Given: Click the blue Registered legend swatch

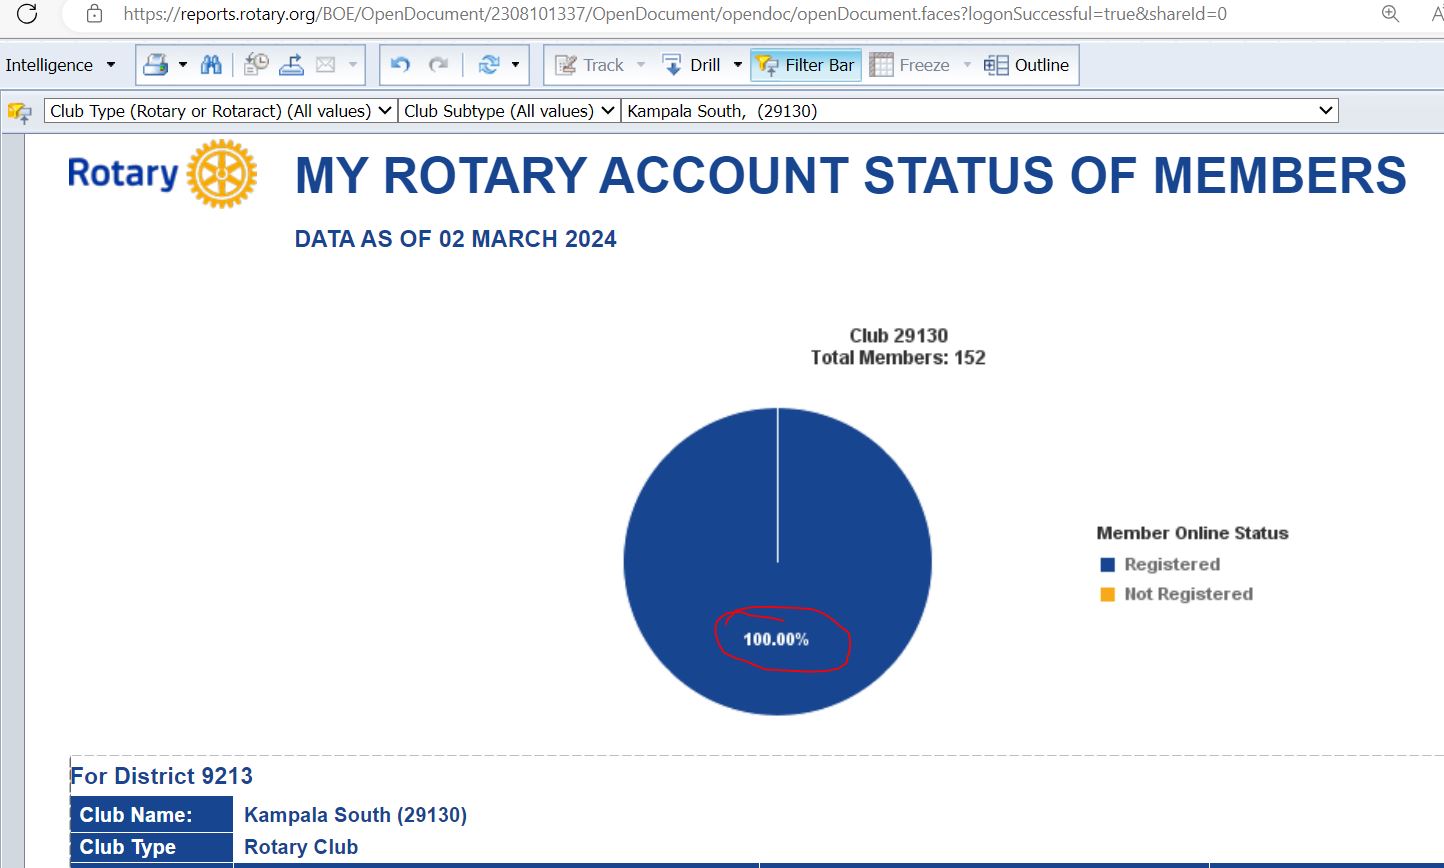Looking at the screenshot, I should click(1107, 565).
